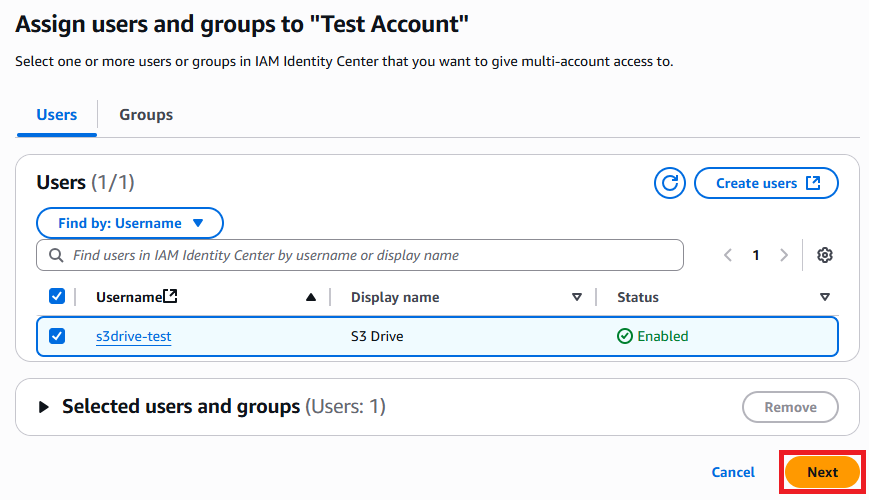Toggle the select-all users checkbox
Viewport: 869px width, 500px height.
[57, 297]
